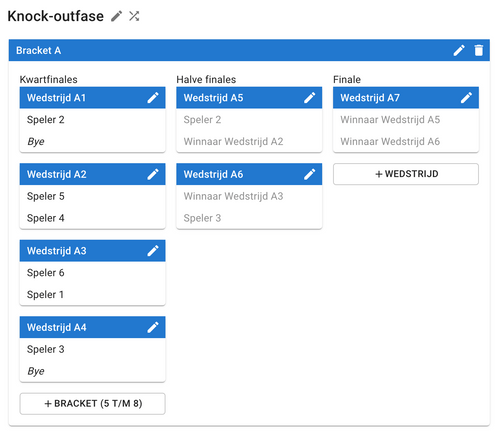Edit Wedstrijd A7 via pencil icon
Image resolution: width=500 pixels, height=435 pixels.
[x=466, y=98]
